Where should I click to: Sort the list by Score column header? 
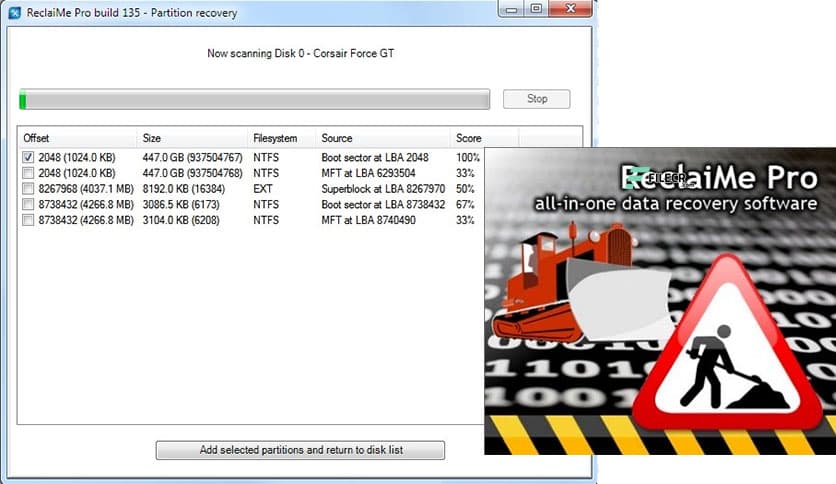click(x=484, y=138)
